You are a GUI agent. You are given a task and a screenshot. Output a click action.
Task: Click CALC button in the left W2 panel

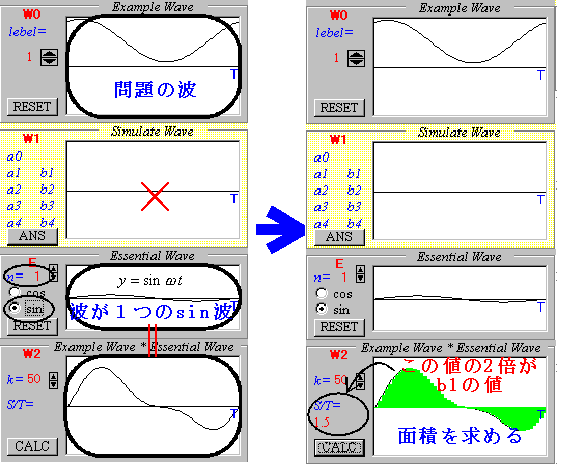pos(32,446)
